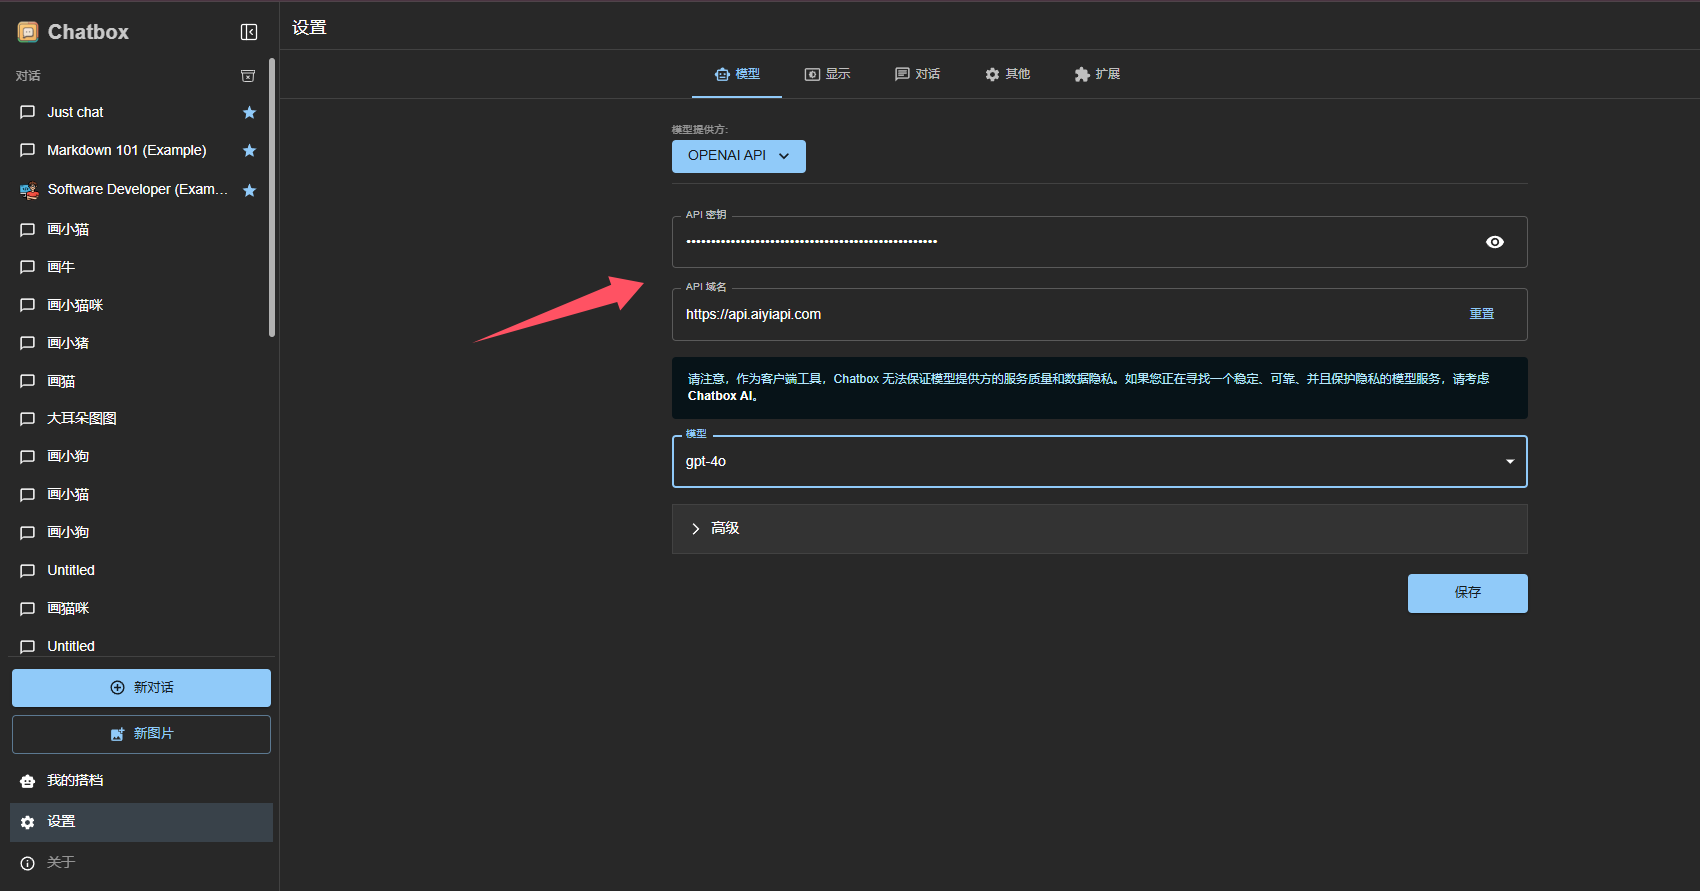Unstar the Just chat conversation
The width and height of the screenshot is (1700, 891).
pyautogui.click(x=250, y=112)
